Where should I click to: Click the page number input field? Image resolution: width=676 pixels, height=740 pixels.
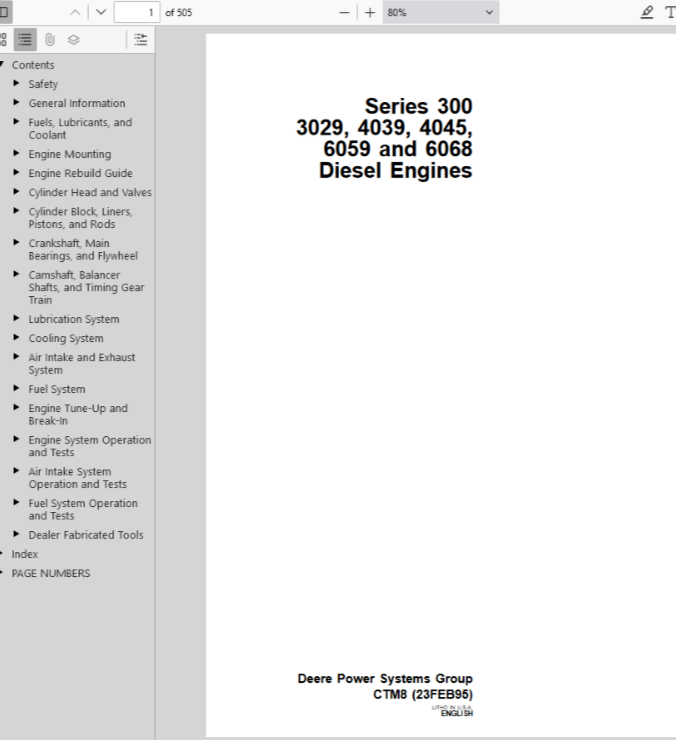(136, 12)
